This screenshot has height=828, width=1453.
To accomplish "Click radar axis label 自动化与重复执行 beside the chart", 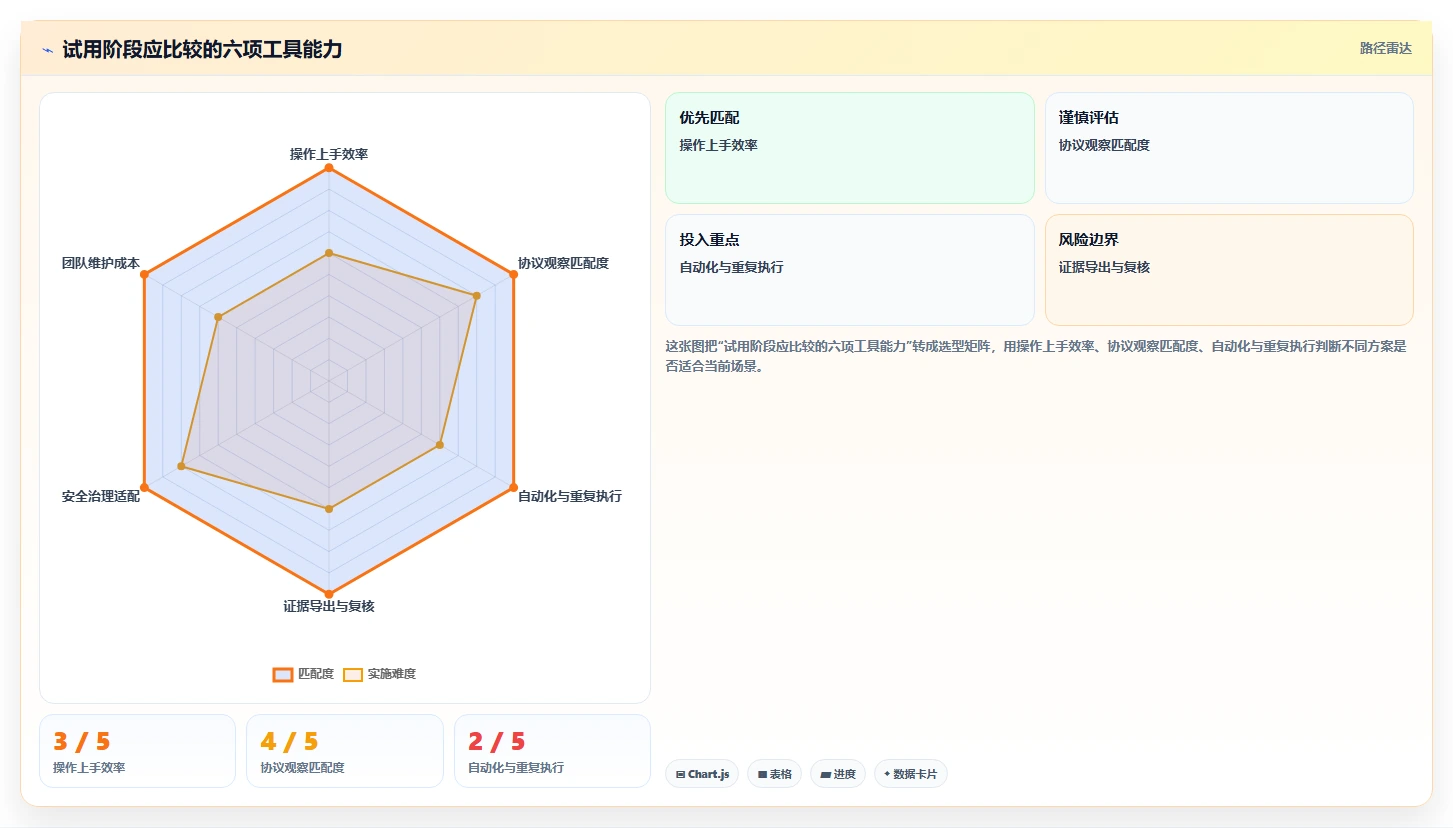I will [569, 496].
